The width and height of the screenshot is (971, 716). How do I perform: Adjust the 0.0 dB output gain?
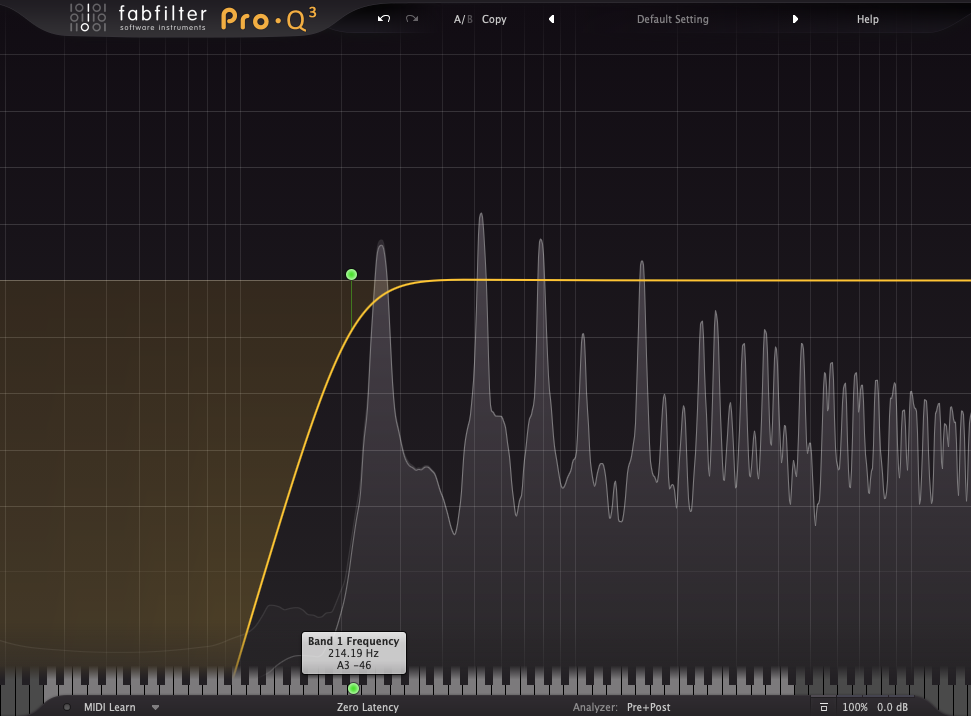click(x=892, y=707)
